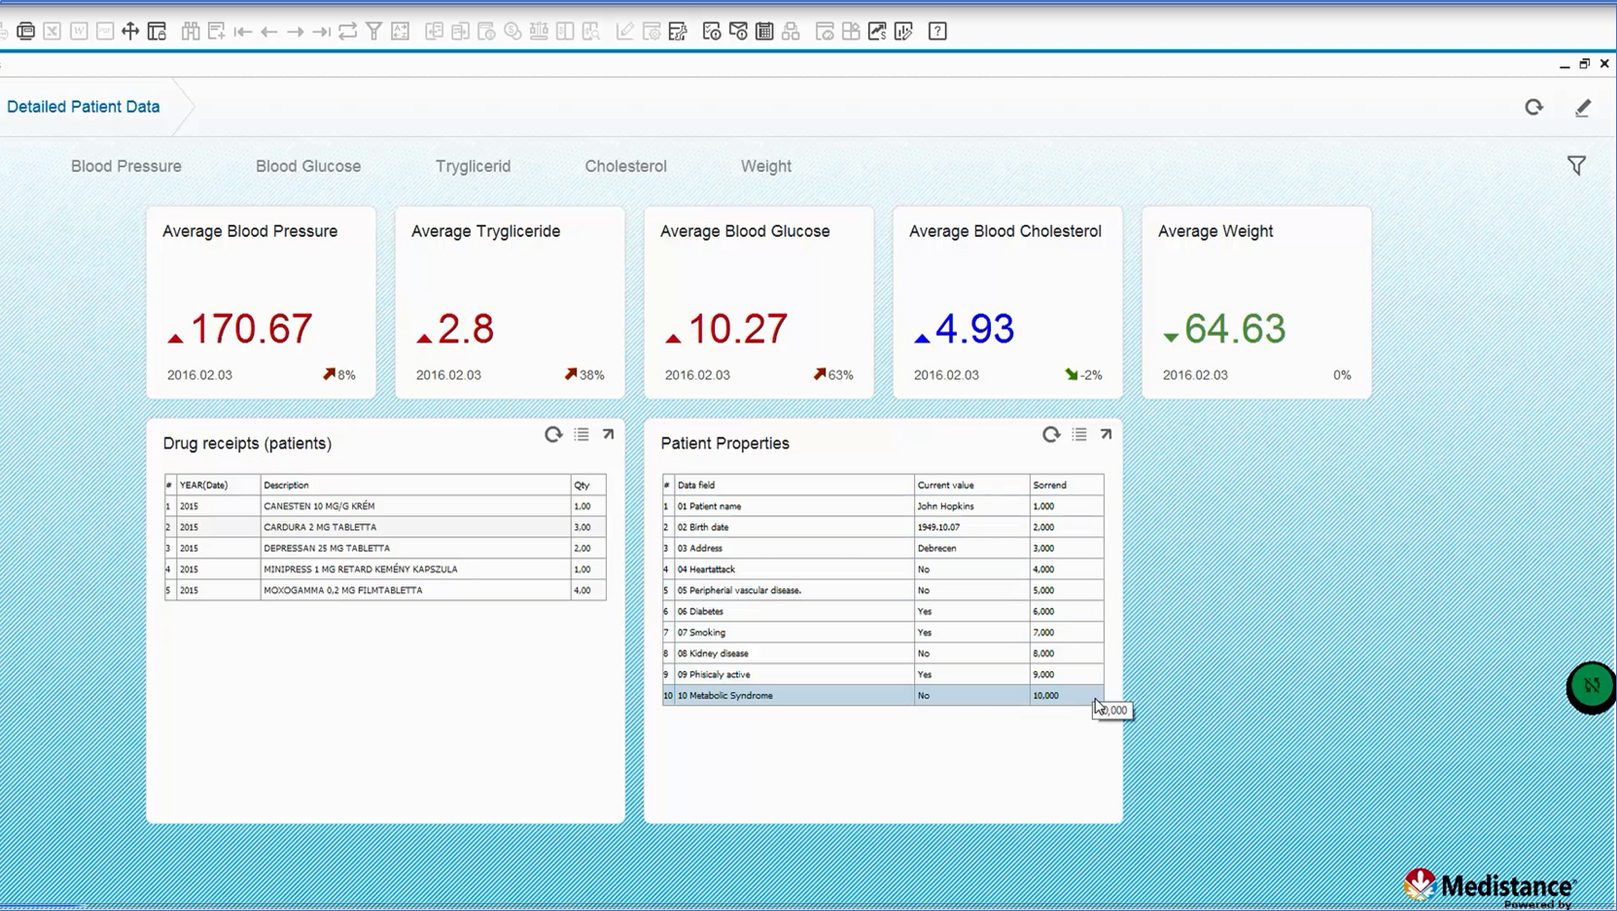Switch to the Blood Glucose tab

click(x=308, y=166)
